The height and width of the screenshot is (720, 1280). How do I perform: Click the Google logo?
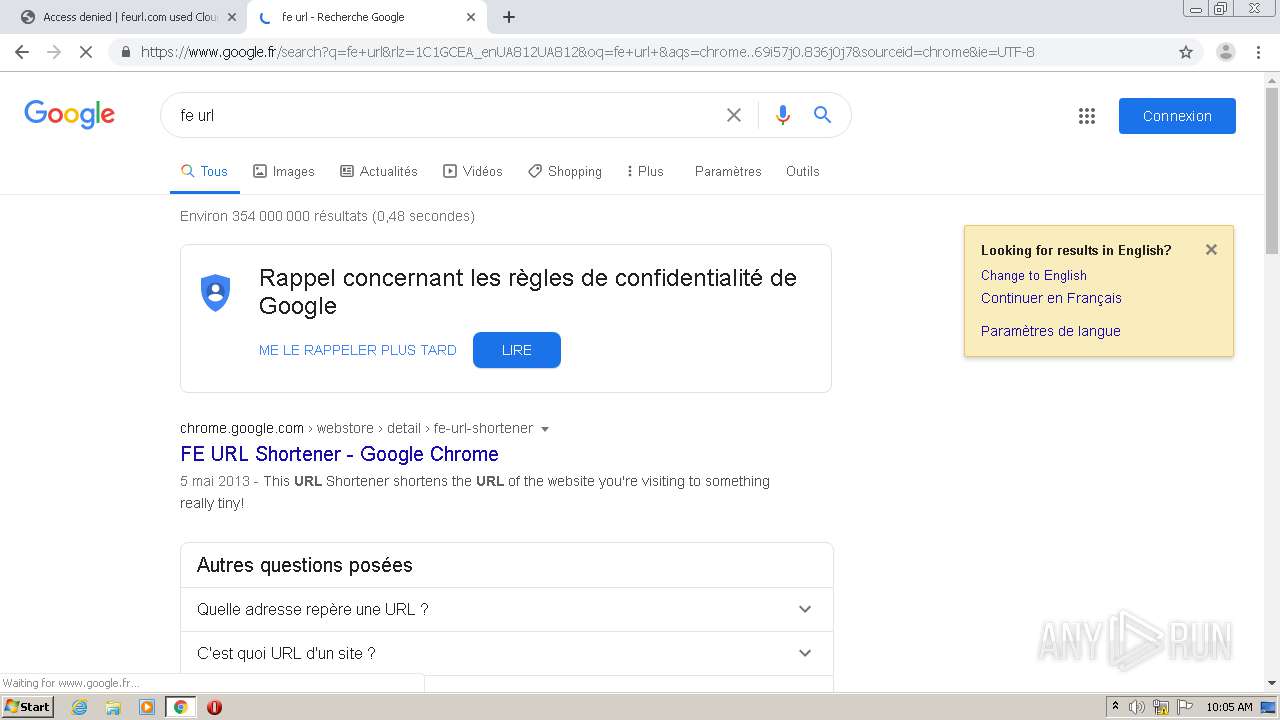(70, 115)
